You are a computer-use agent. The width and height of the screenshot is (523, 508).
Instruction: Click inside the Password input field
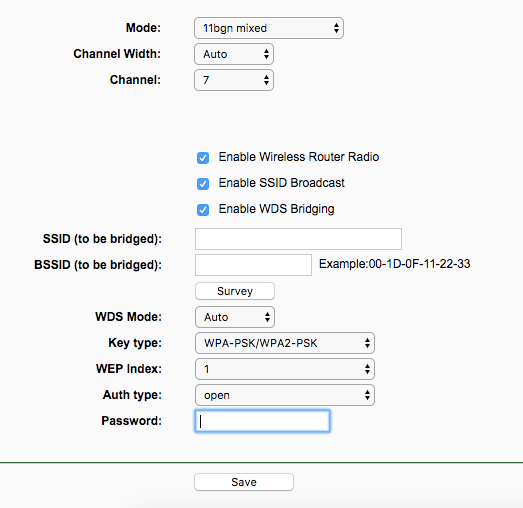click(x=263, y=421)
